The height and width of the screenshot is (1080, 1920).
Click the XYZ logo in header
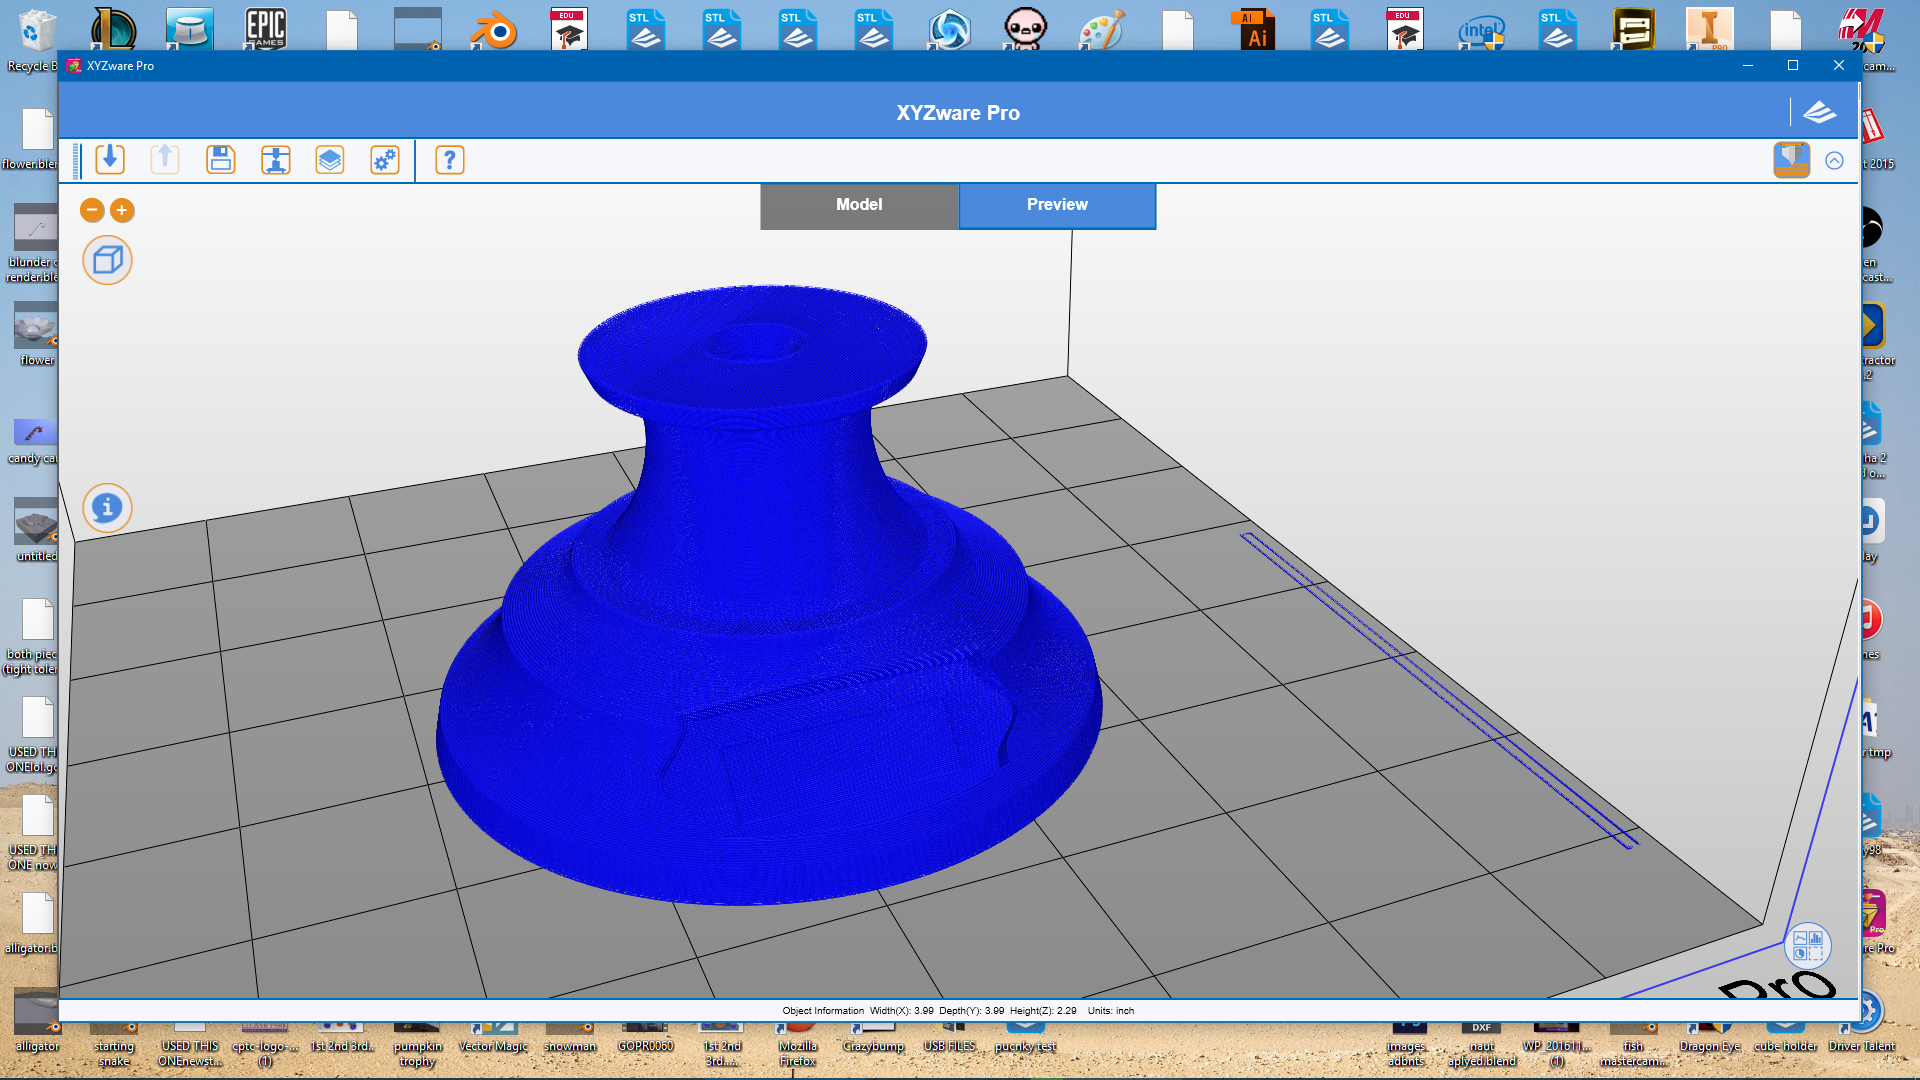click(1819, 112)
